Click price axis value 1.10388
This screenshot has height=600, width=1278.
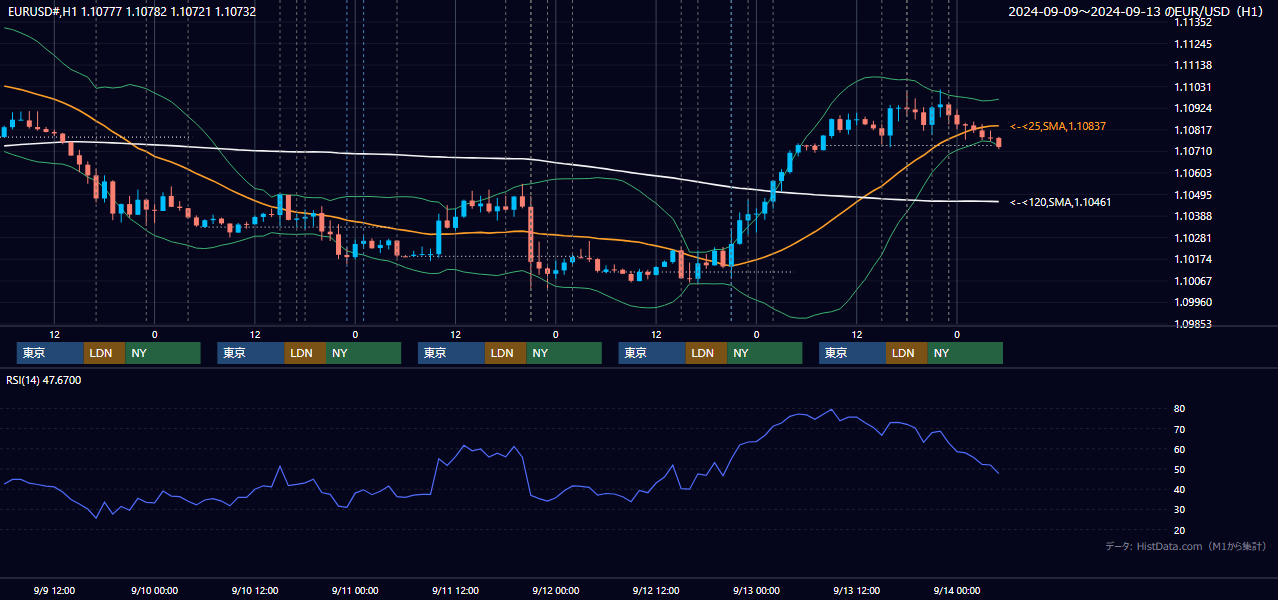click(1193, 216)
